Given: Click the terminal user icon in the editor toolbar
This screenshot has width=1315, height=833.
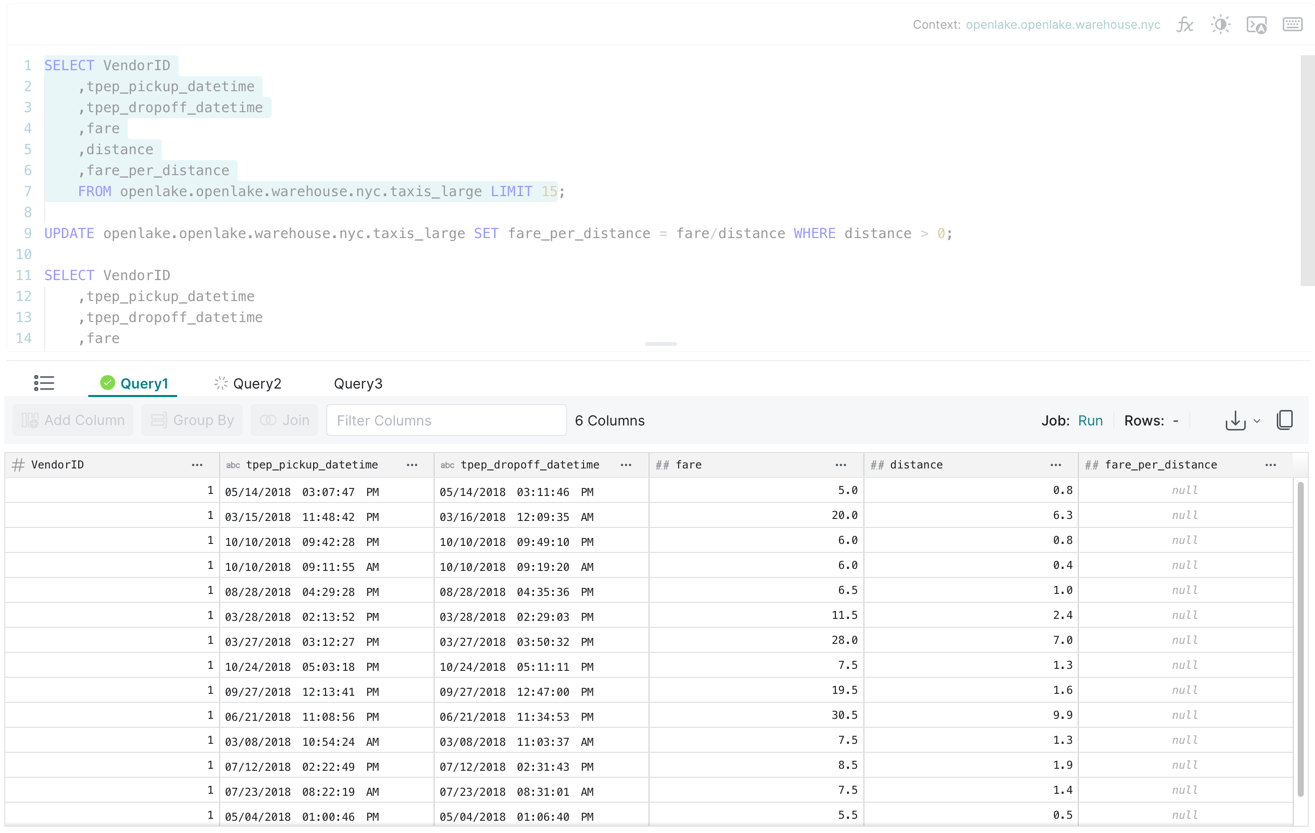Looking at the screenshot, I should (x=1257, y=25).
